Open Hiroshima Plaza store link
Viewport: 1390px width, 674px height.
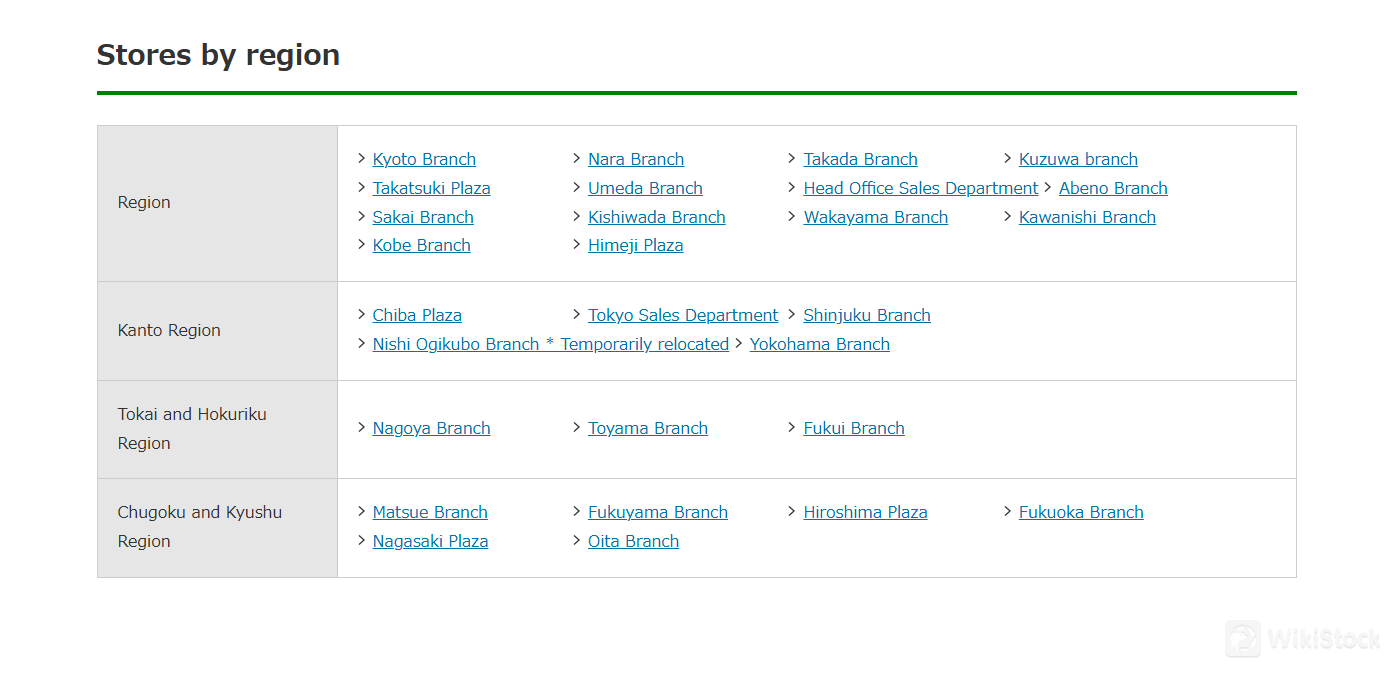[x=866, y=512]
